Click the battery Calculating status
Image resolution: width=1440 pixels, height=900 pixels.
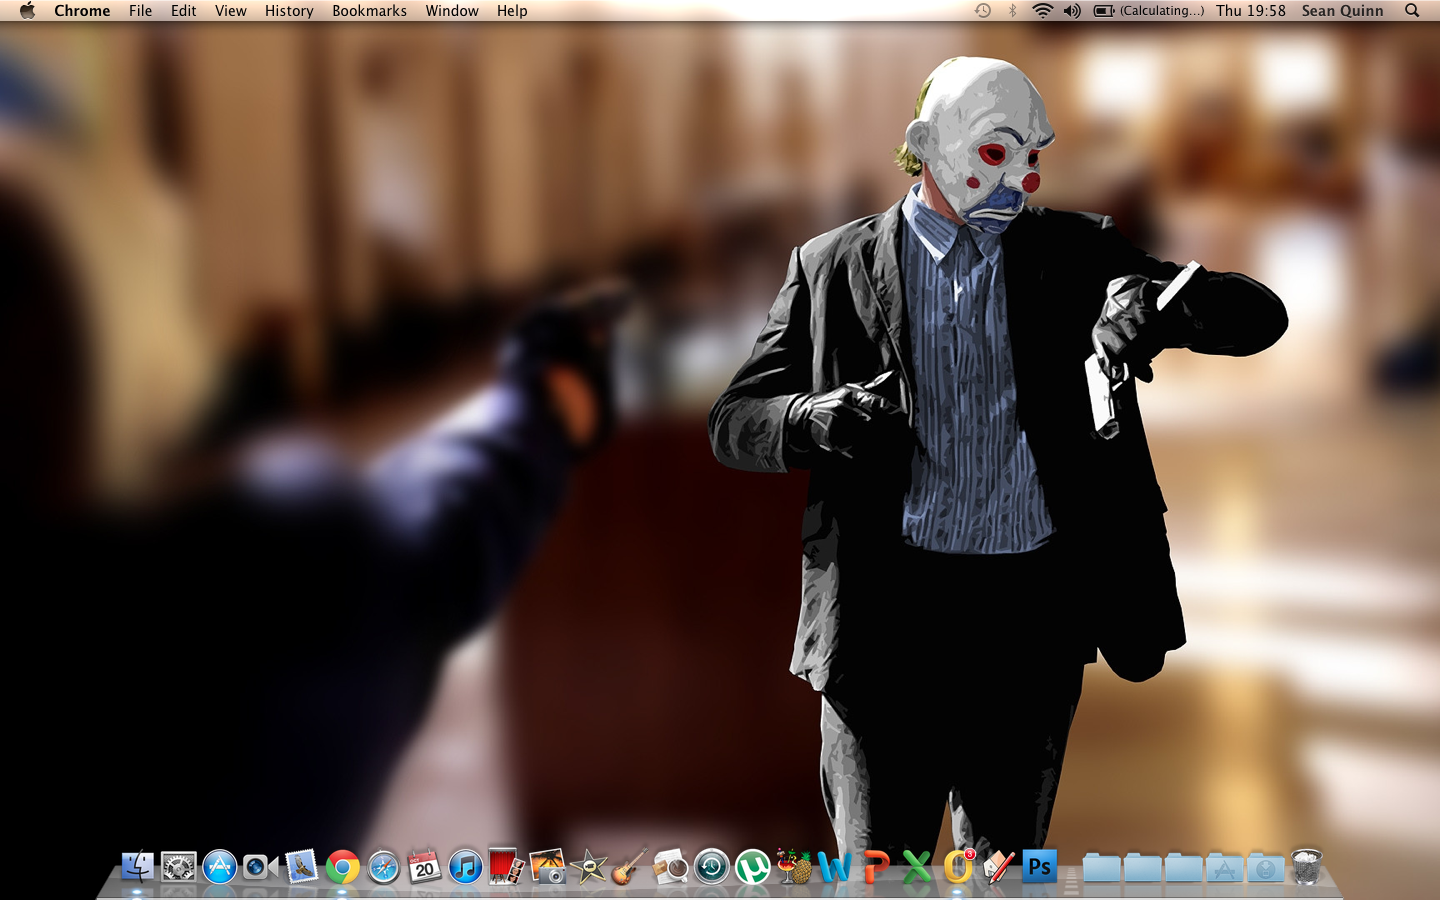(x=1149, y=11)
